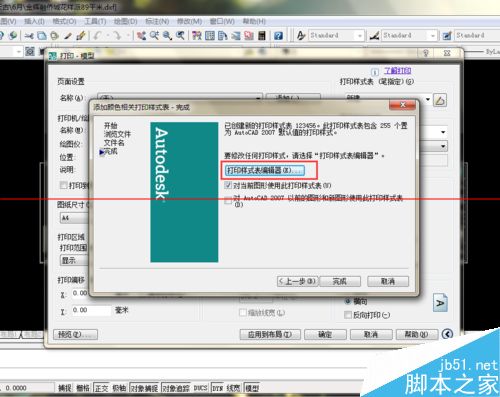Select the Pan realtime tool icon
Image resolution: width=500 pixels, height=397 pixels.
pyautogui.click(x=141, y=35)
